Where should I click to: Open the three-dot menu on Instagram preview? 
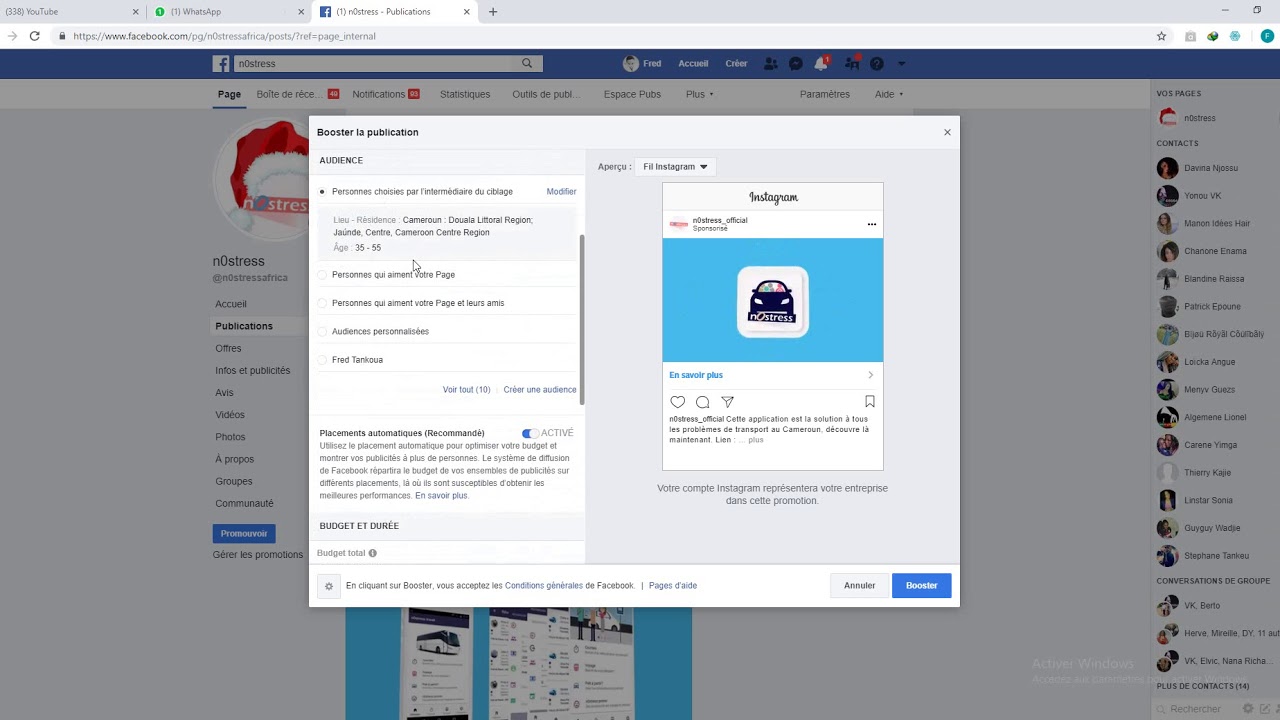[x=872, y=224]
